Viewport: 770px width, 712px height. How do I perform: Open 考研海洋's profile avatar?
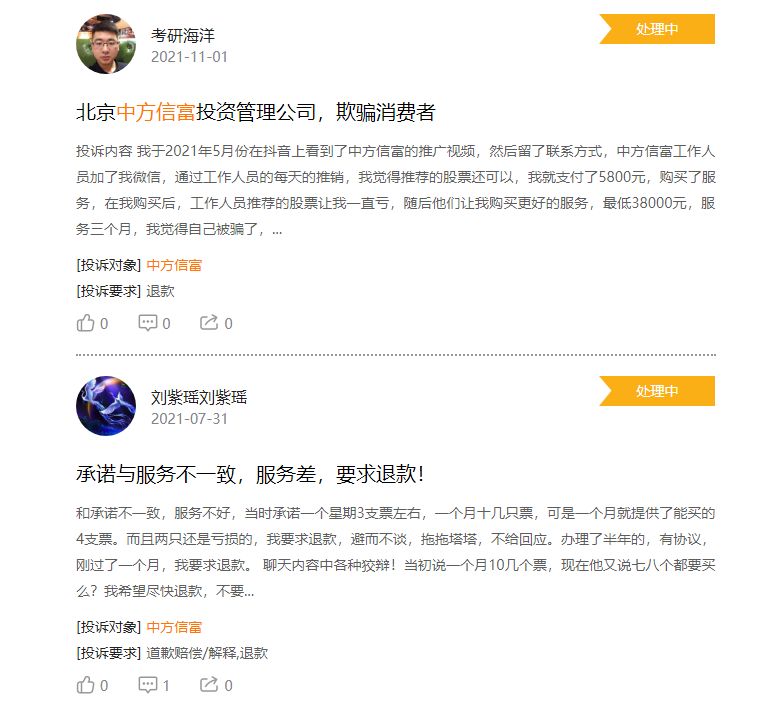[106, 44]
